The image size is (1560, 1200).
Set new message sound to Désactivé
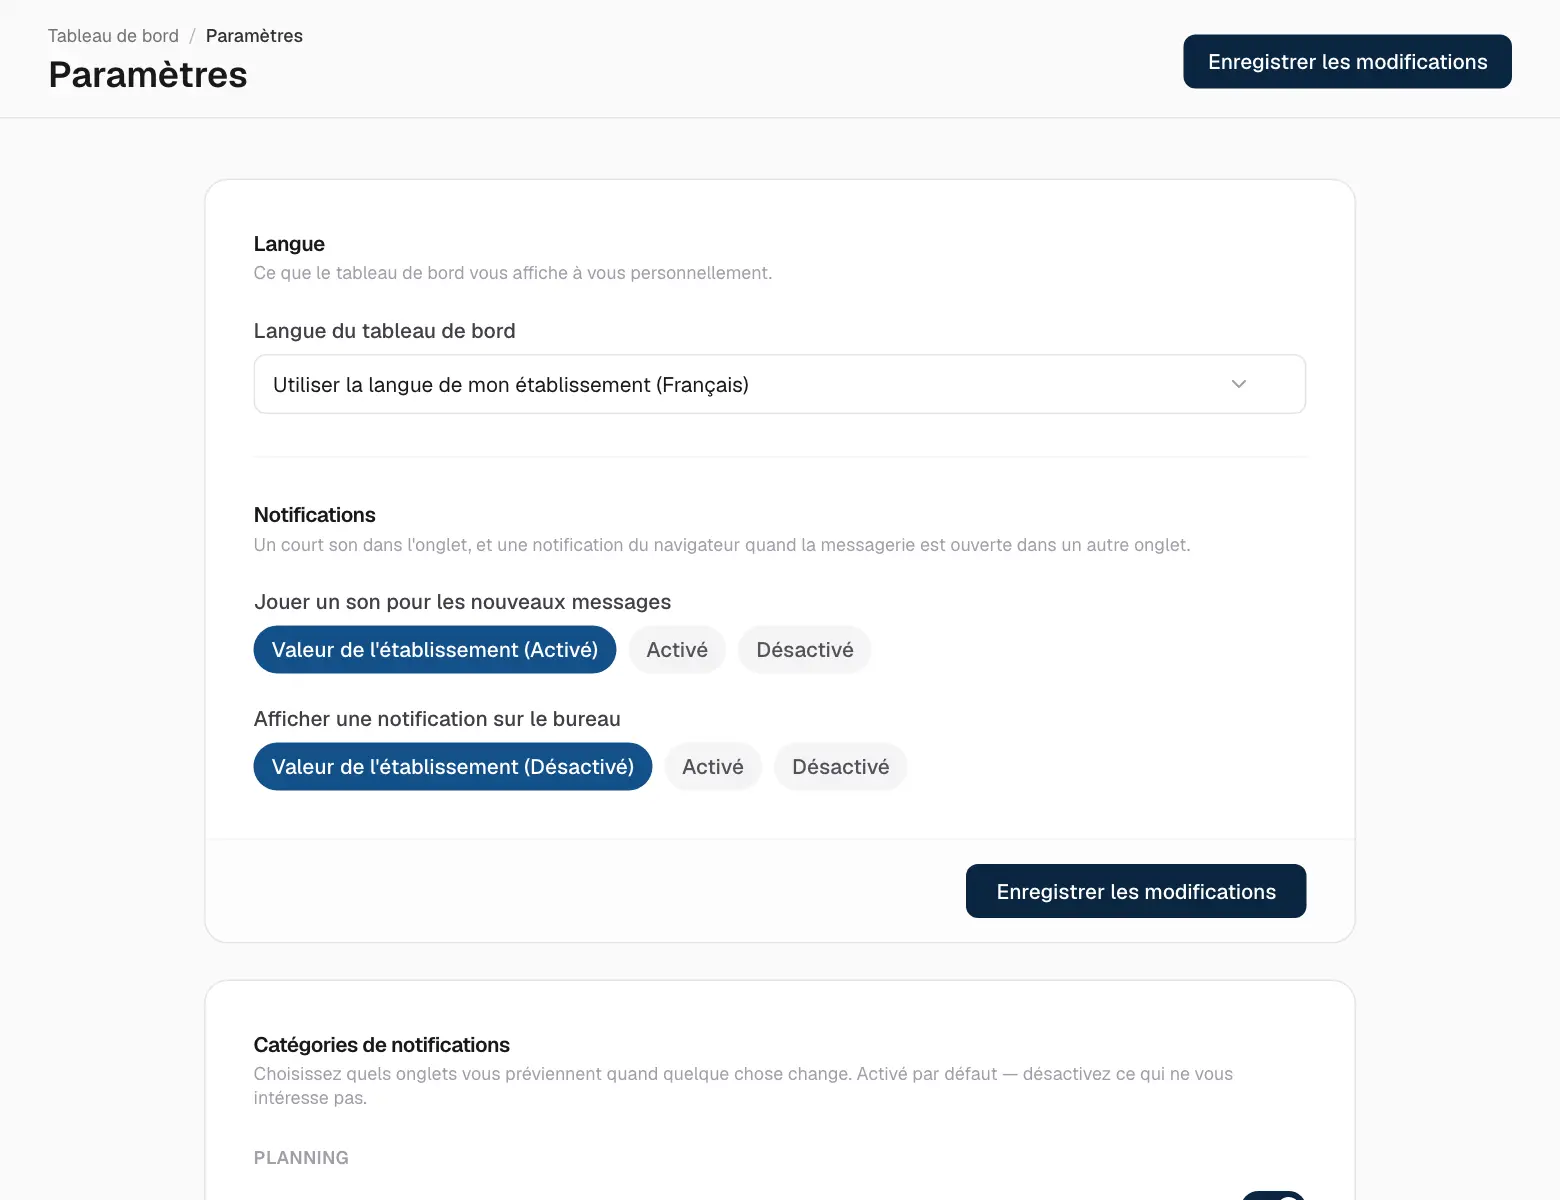point(805,650)
